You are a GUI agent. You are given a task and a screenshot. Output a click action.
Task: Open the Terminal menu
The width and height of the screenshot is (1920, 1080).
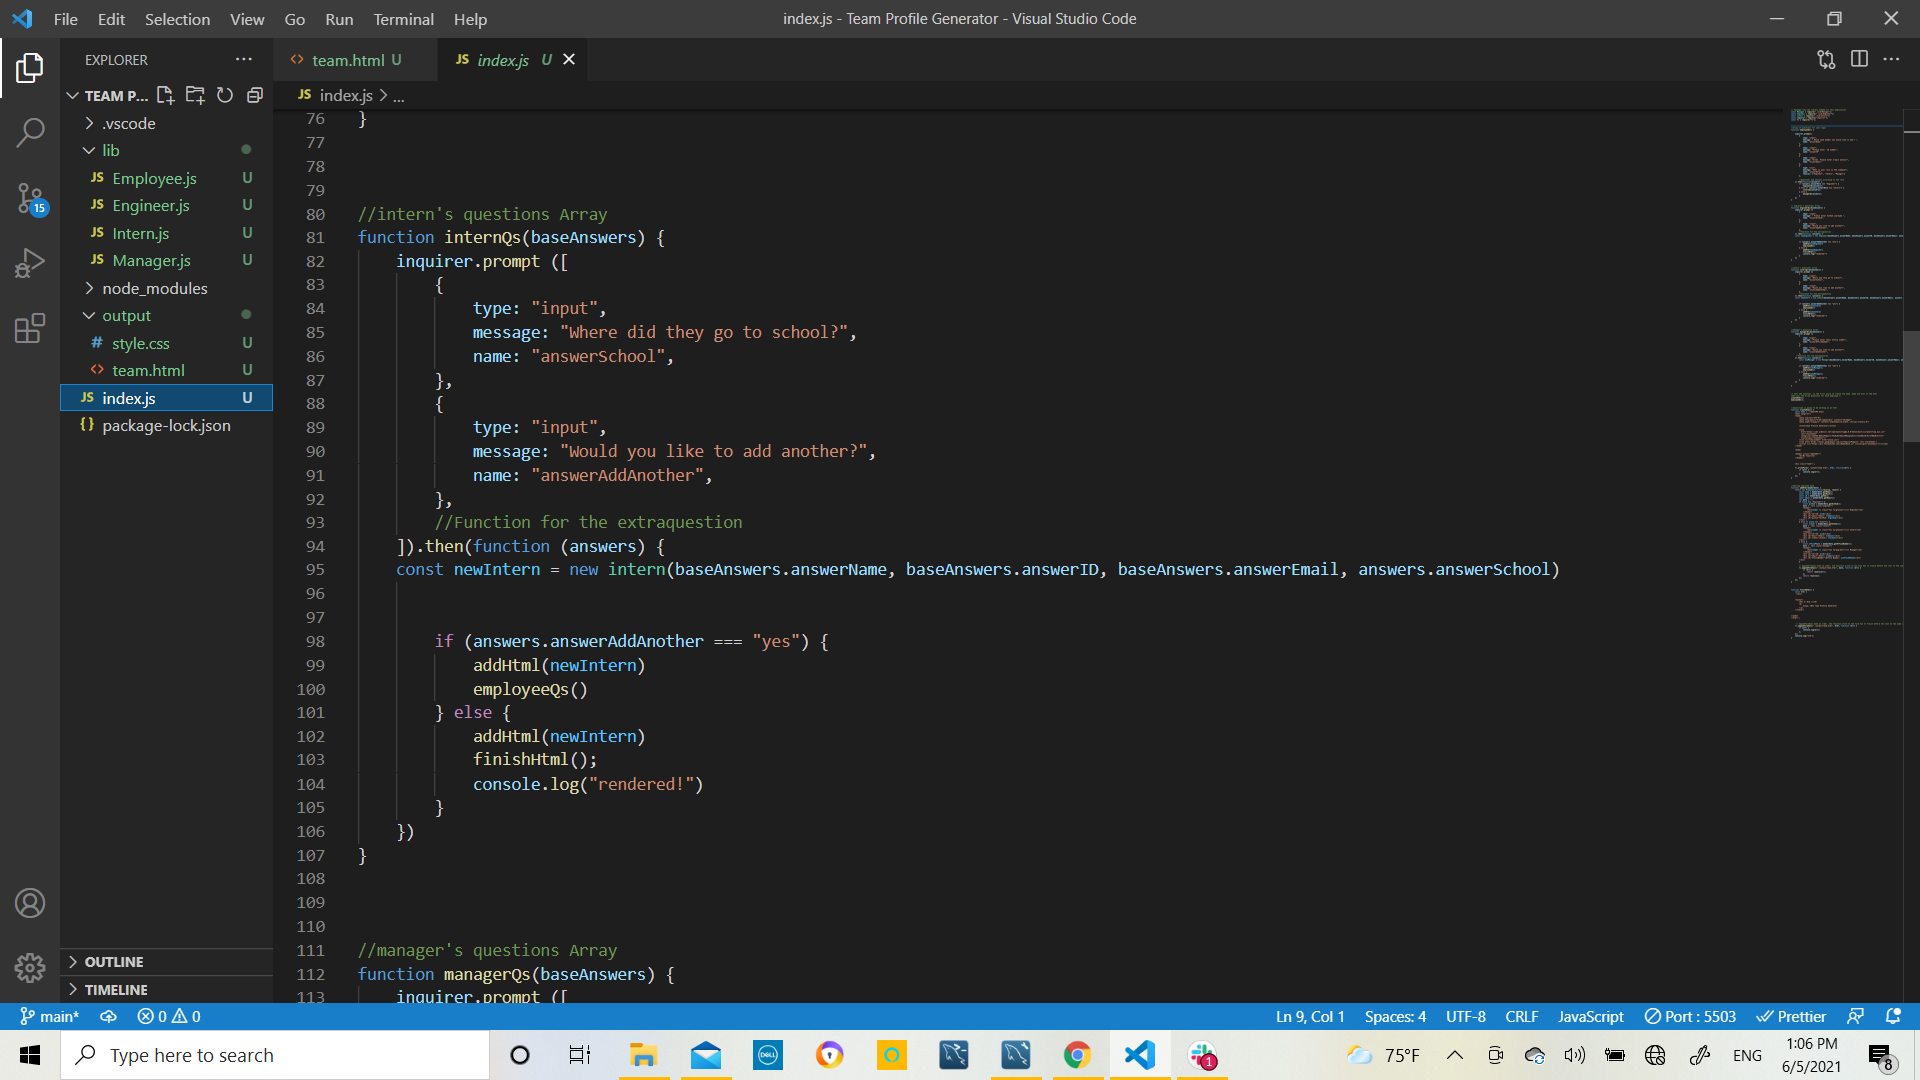pyautogui.click(x=403, y=19)
